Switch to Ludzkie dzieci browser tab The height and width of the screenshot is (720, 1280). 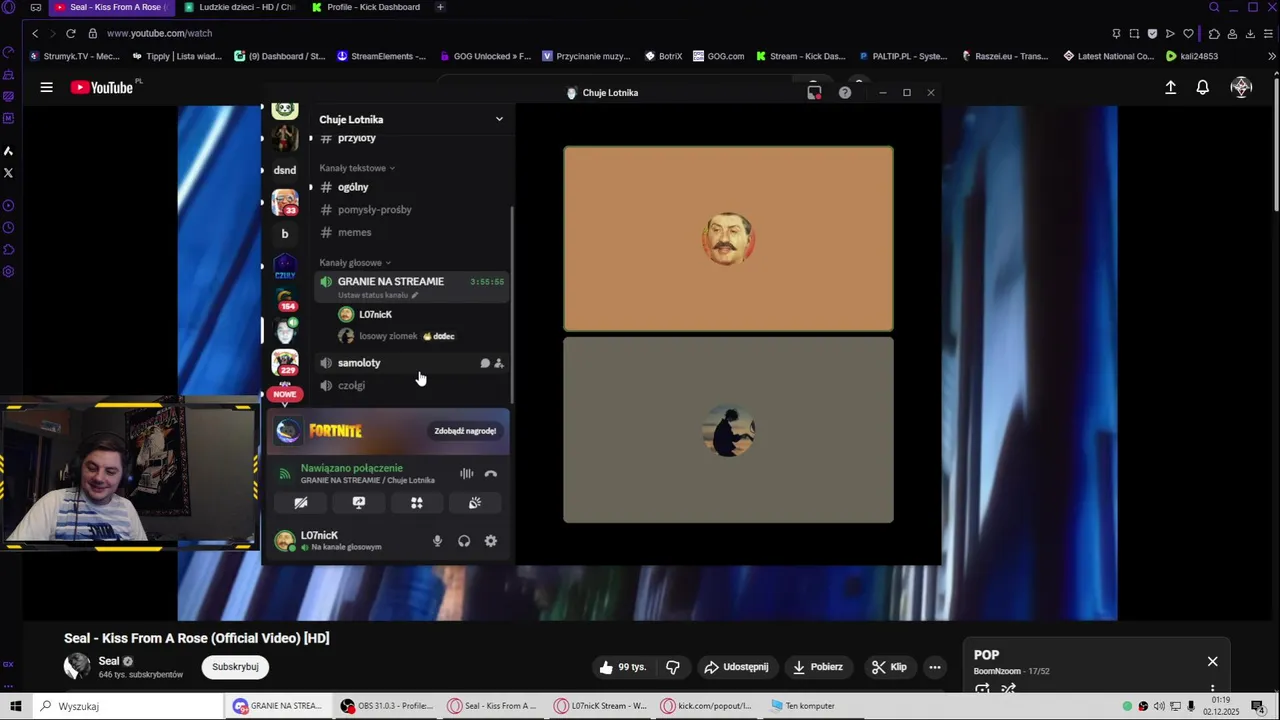pyautogui.click(x=240, y=7)
